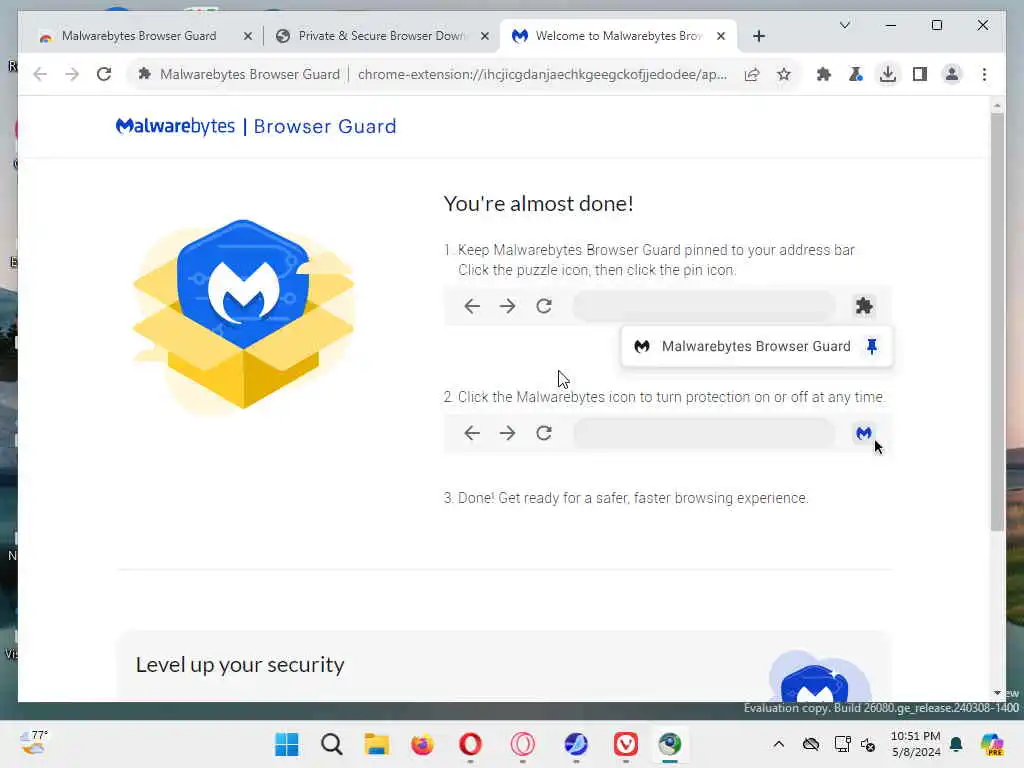Open the Extensions puzzle icon in toolbar

(x=824, y=74)
